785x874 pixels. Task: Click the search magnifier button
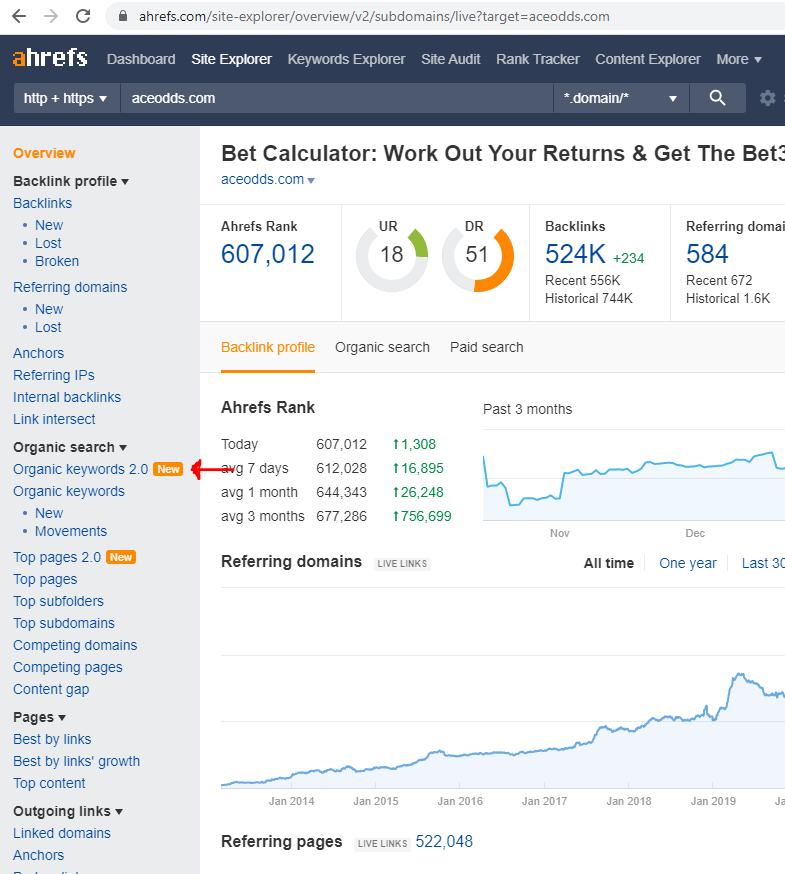[717, 98]
